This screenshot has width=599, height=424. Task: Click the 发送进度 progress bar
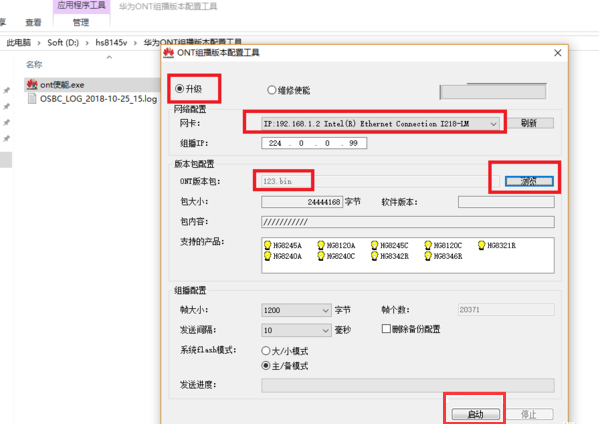click(408, 385)
